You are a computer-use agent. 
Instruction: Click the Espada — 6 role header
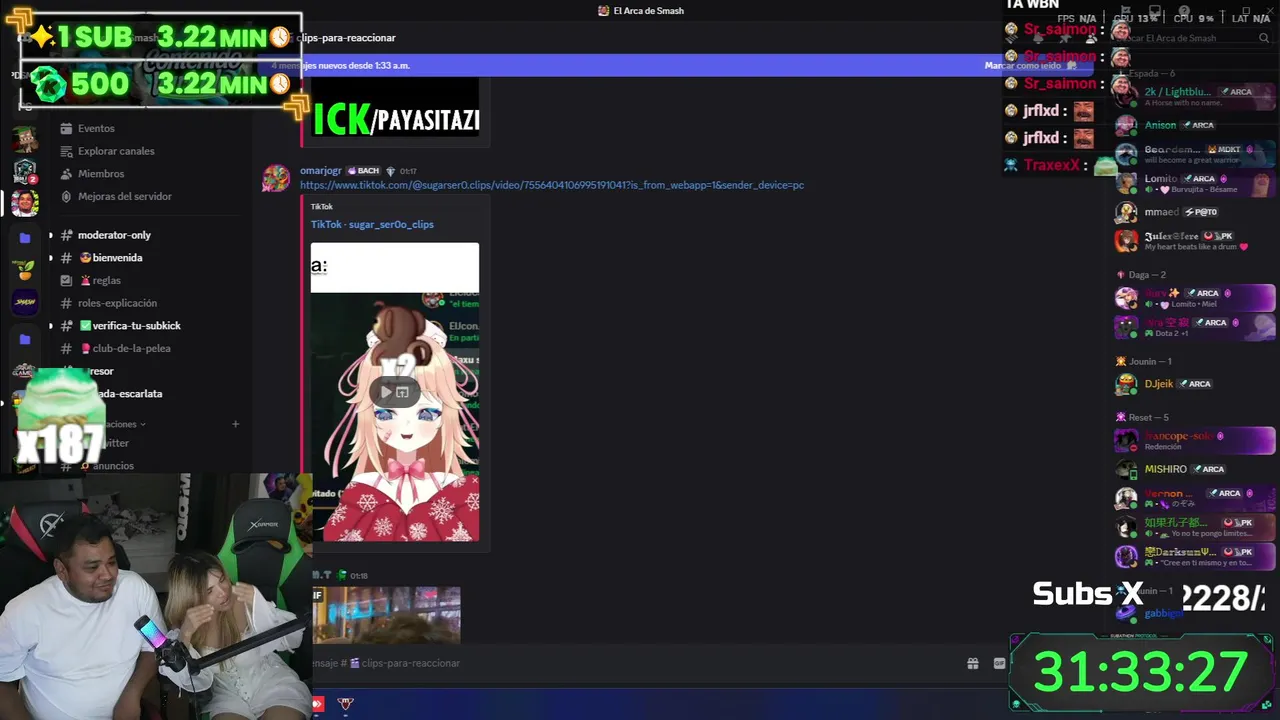(x=1151, y=74)
